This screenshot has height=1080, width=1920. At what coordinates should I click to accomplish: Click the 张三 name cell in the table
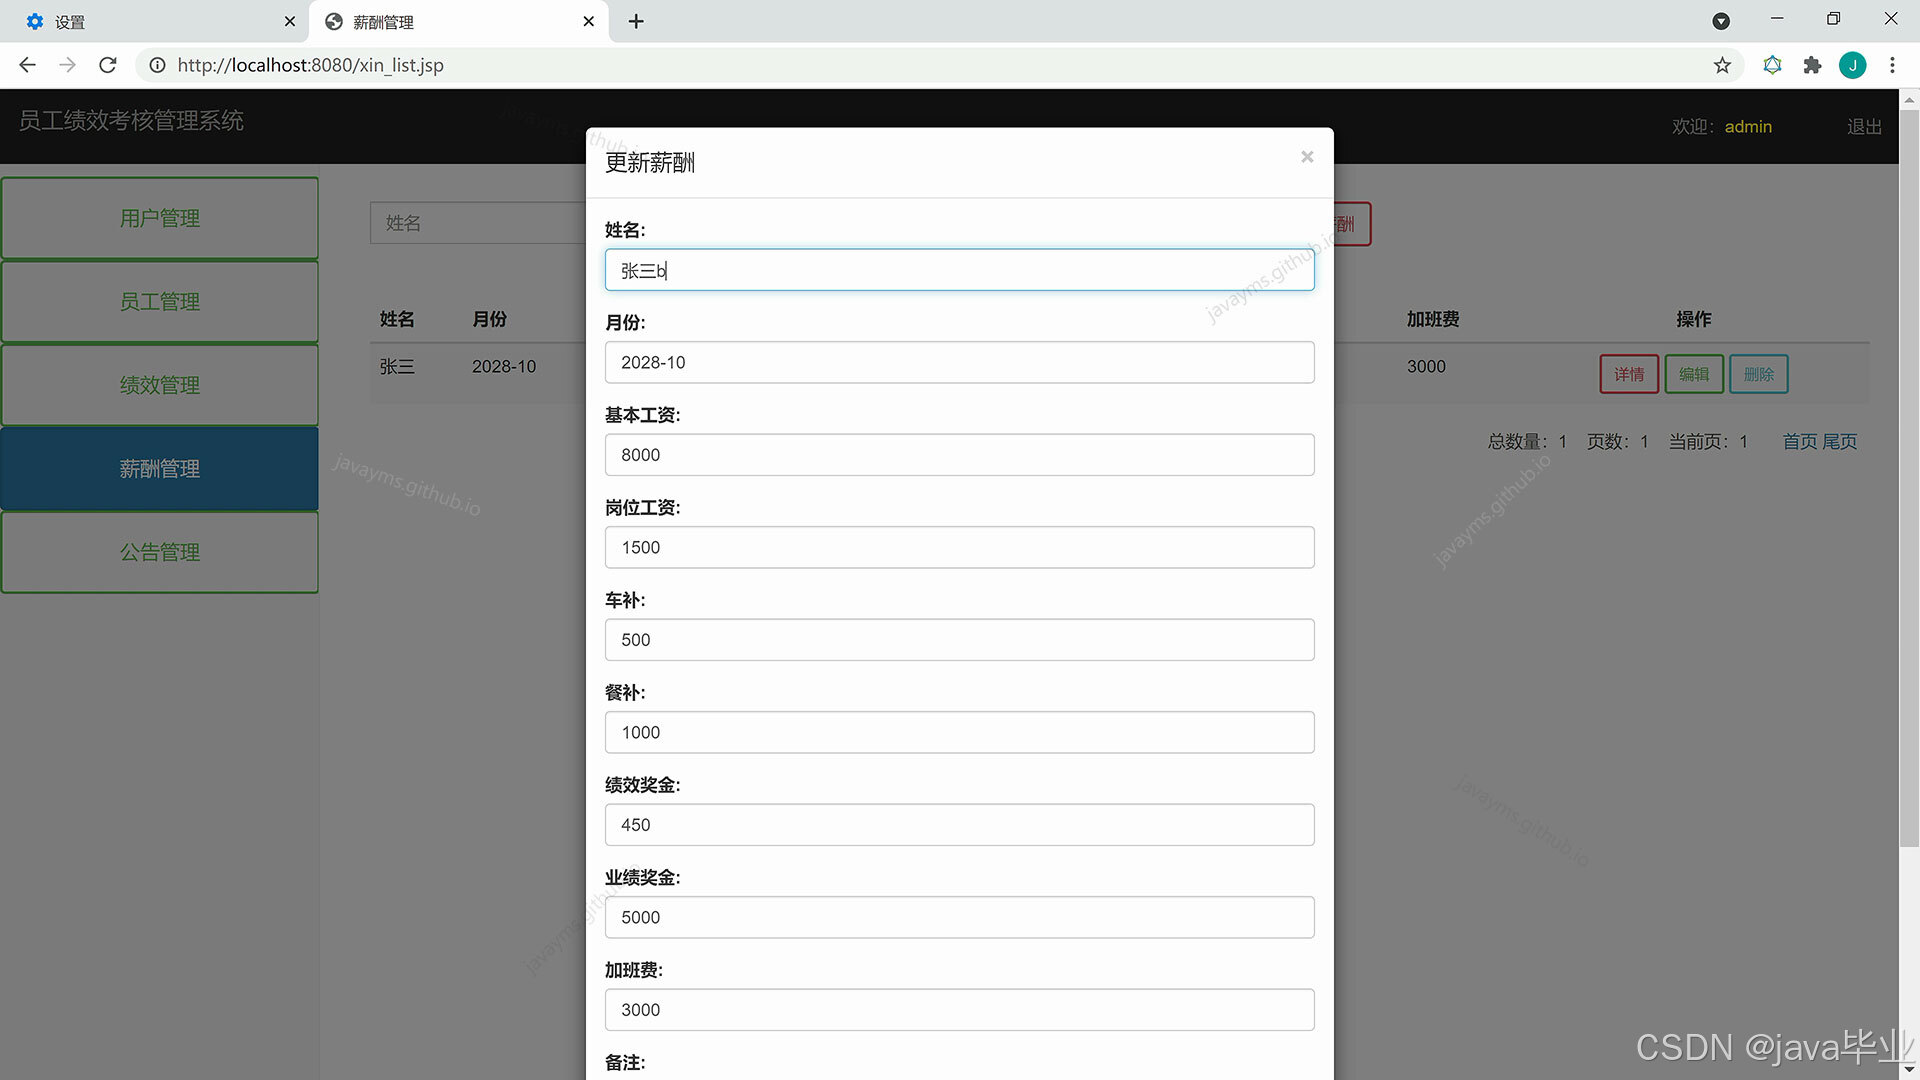(397, 367)
